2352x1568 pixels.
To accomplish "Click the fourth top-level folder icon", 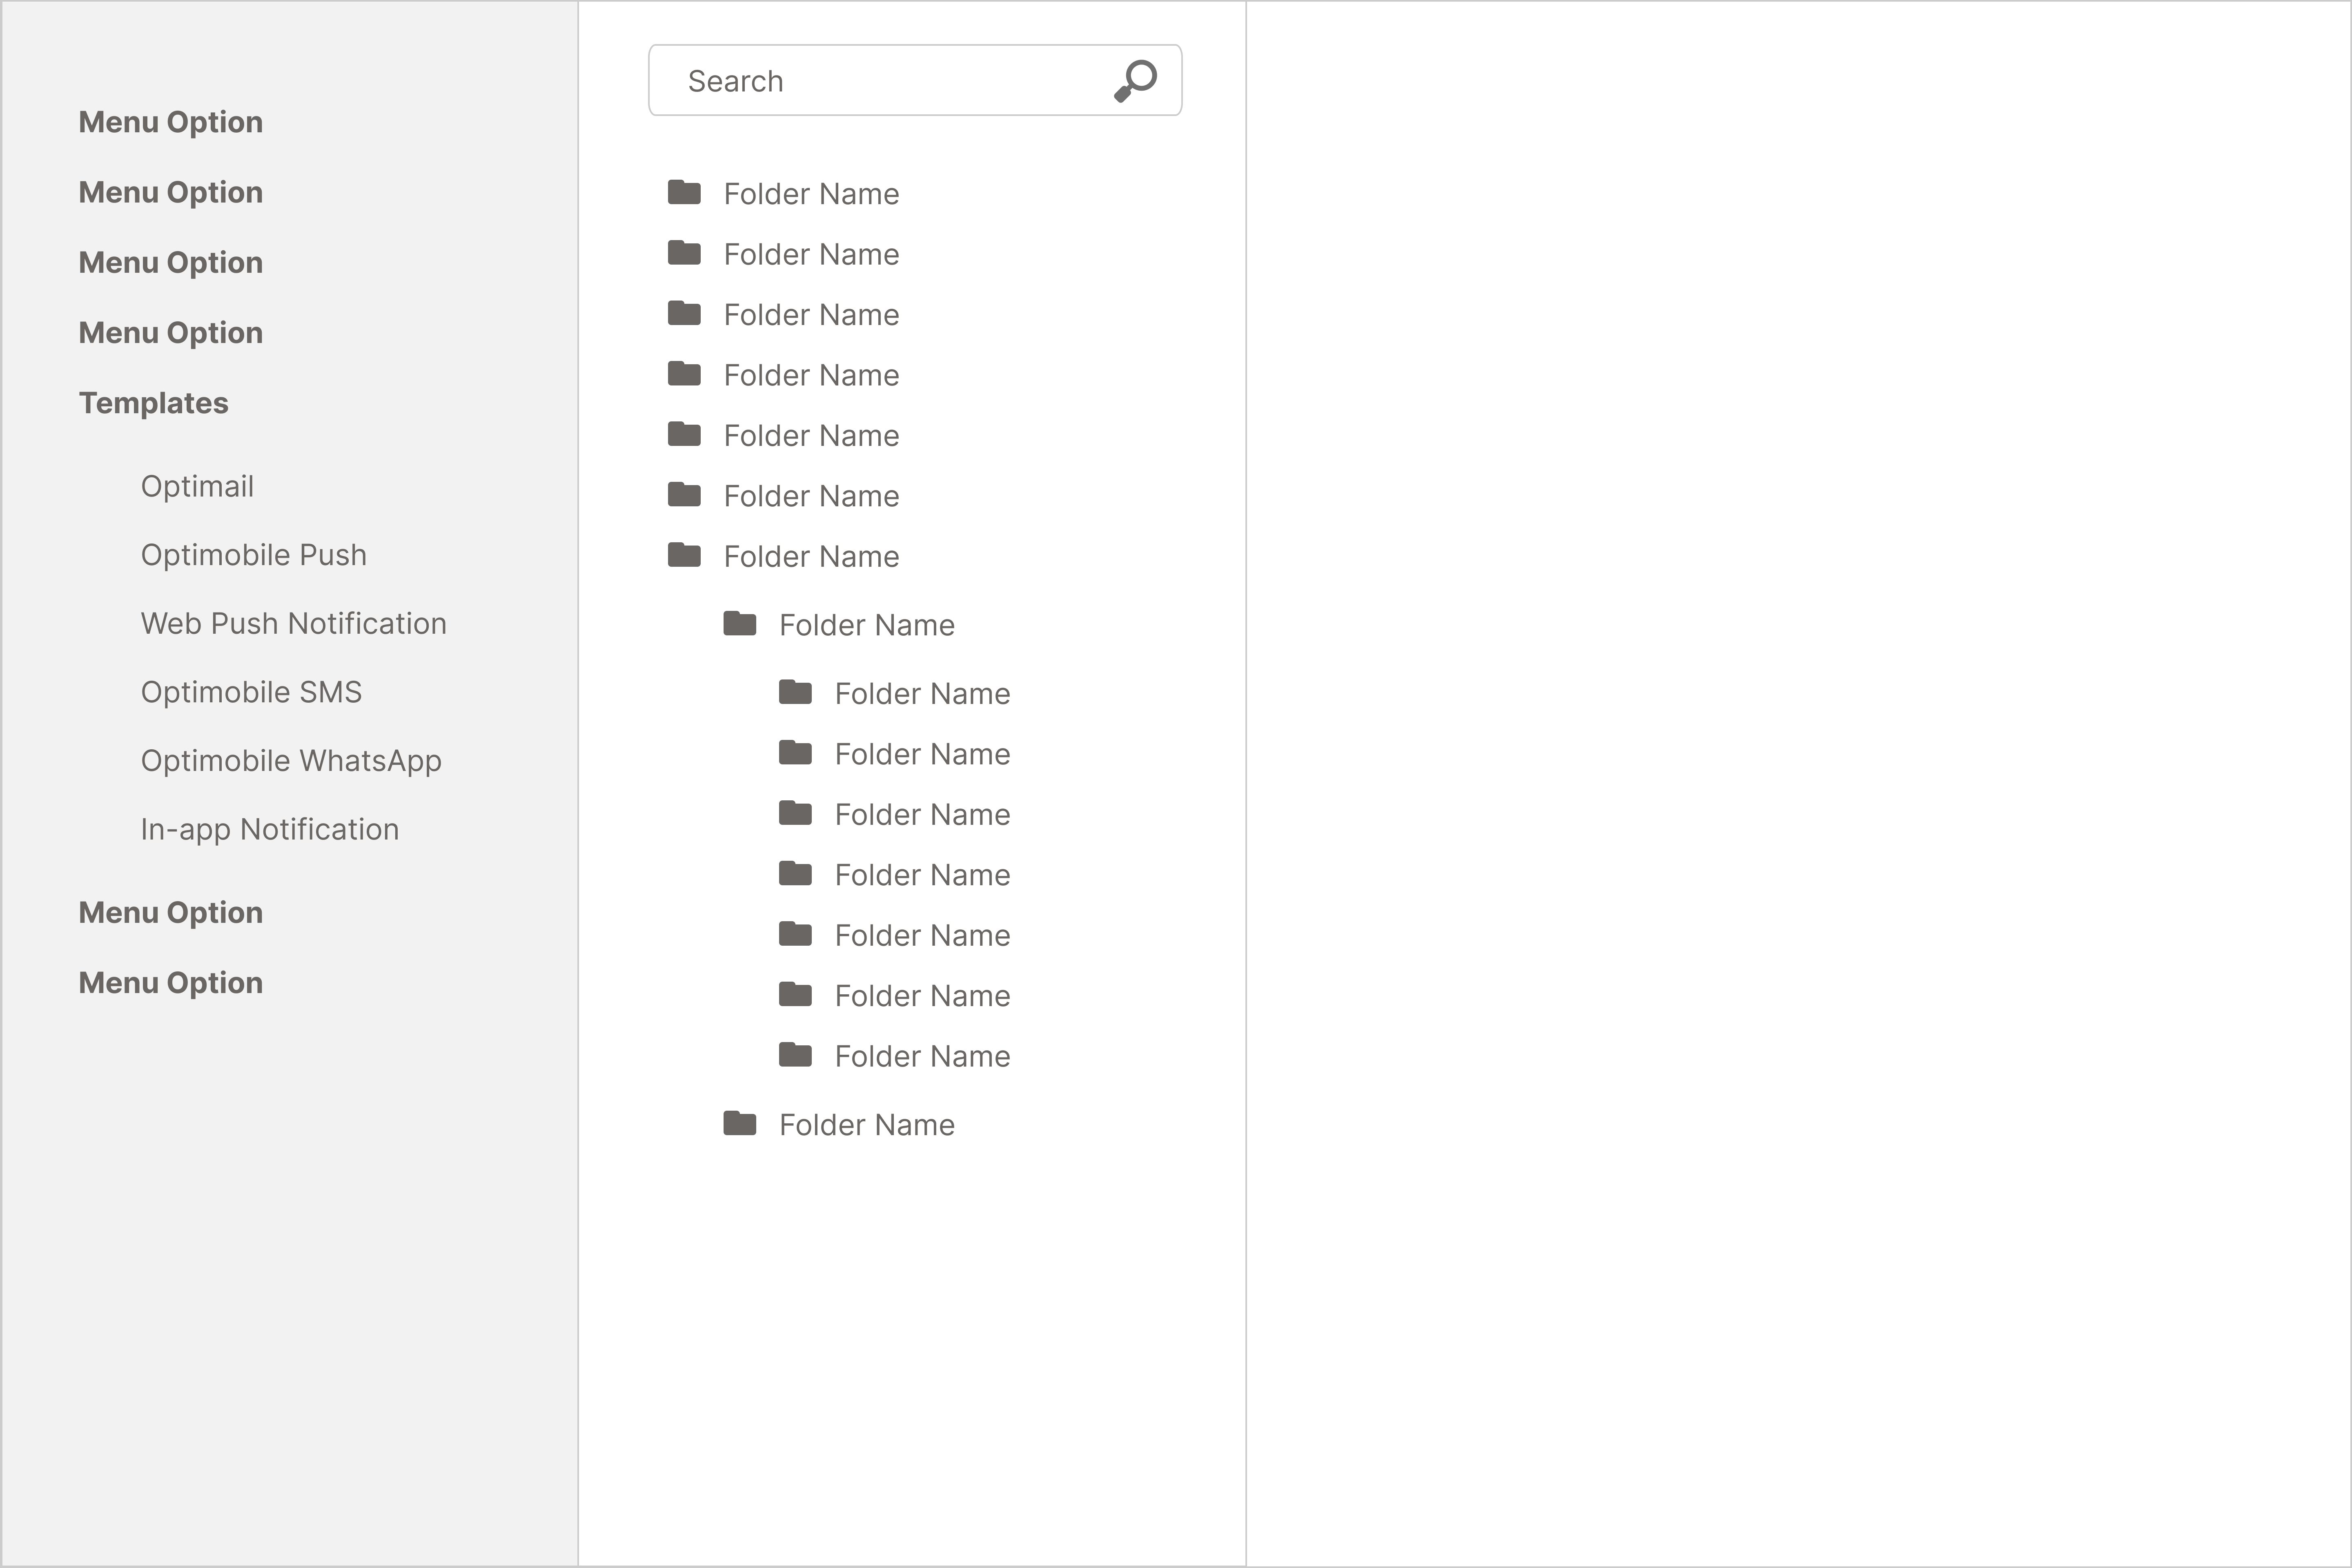I will [684, 374].
